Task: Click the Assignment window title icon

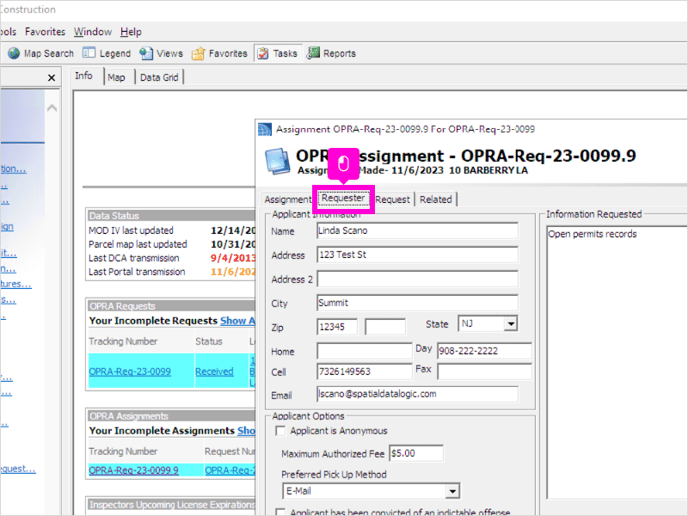Action: pos(265,129)
